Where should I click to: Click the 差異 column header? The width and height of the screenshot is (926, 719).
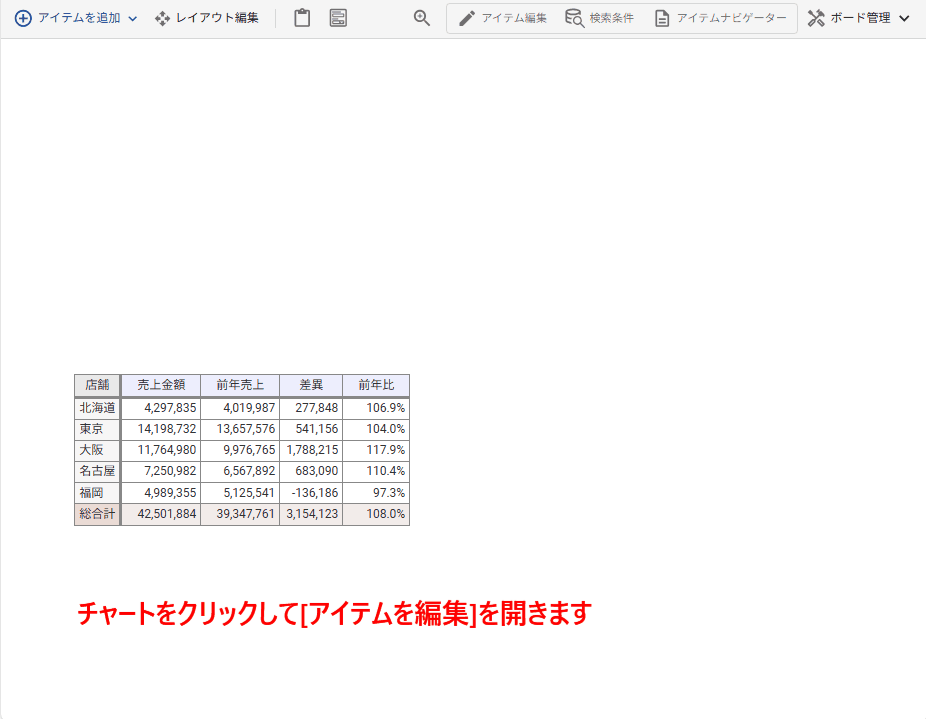tap(311, 385)
